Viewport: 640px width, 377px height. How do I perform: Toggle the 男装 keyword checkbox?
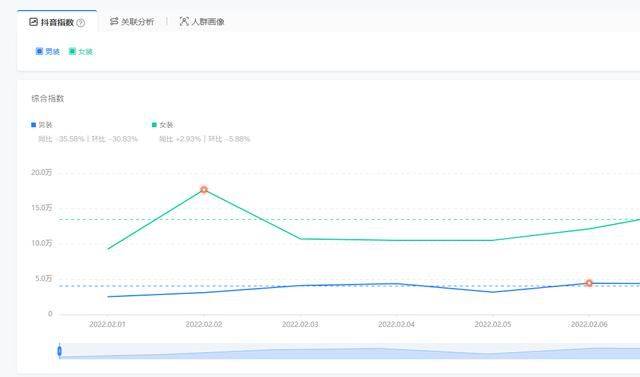click(x=39, y=51)
